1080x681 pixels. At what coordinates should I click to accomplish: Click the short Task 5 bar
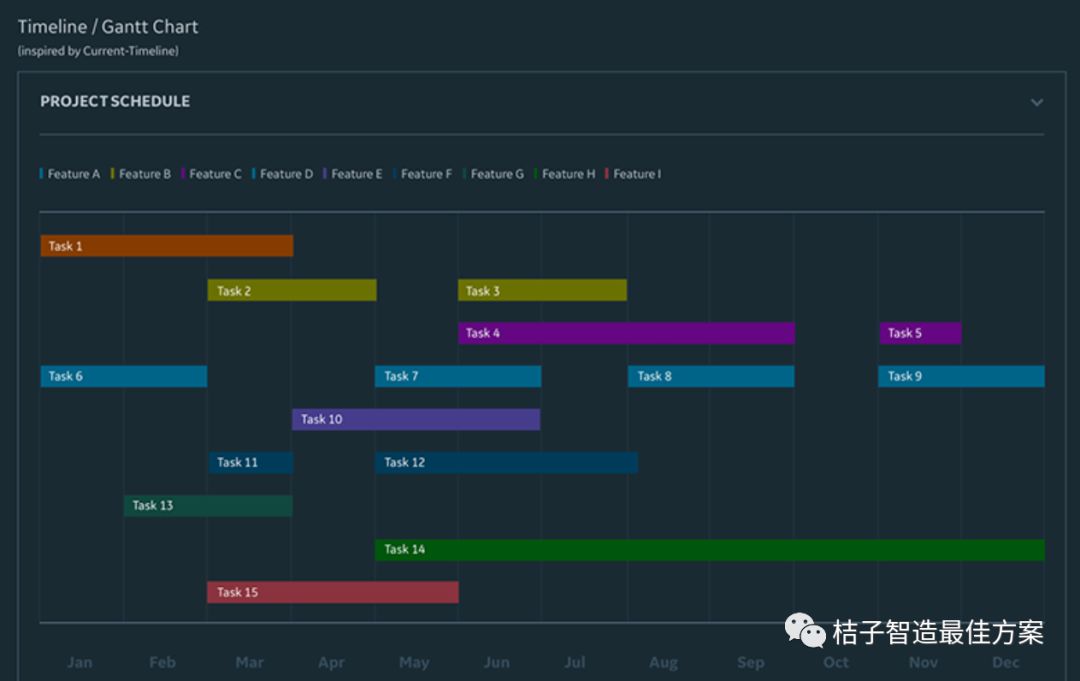(920, 333)
